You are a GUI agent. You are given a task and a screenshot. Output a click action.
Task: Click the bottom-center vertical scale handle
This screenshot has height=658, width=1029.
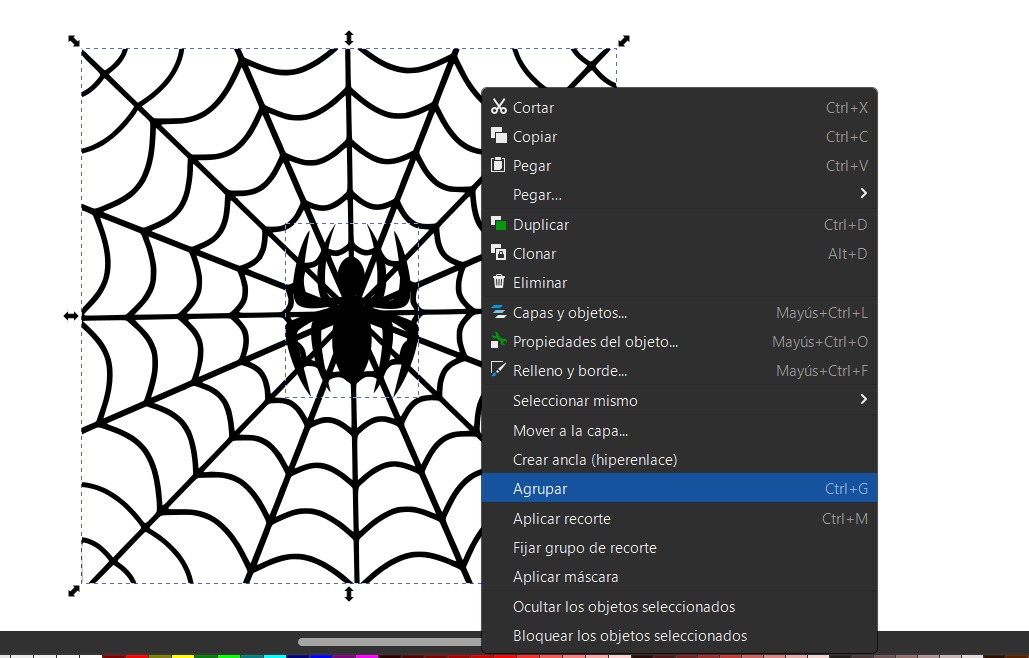349,594
